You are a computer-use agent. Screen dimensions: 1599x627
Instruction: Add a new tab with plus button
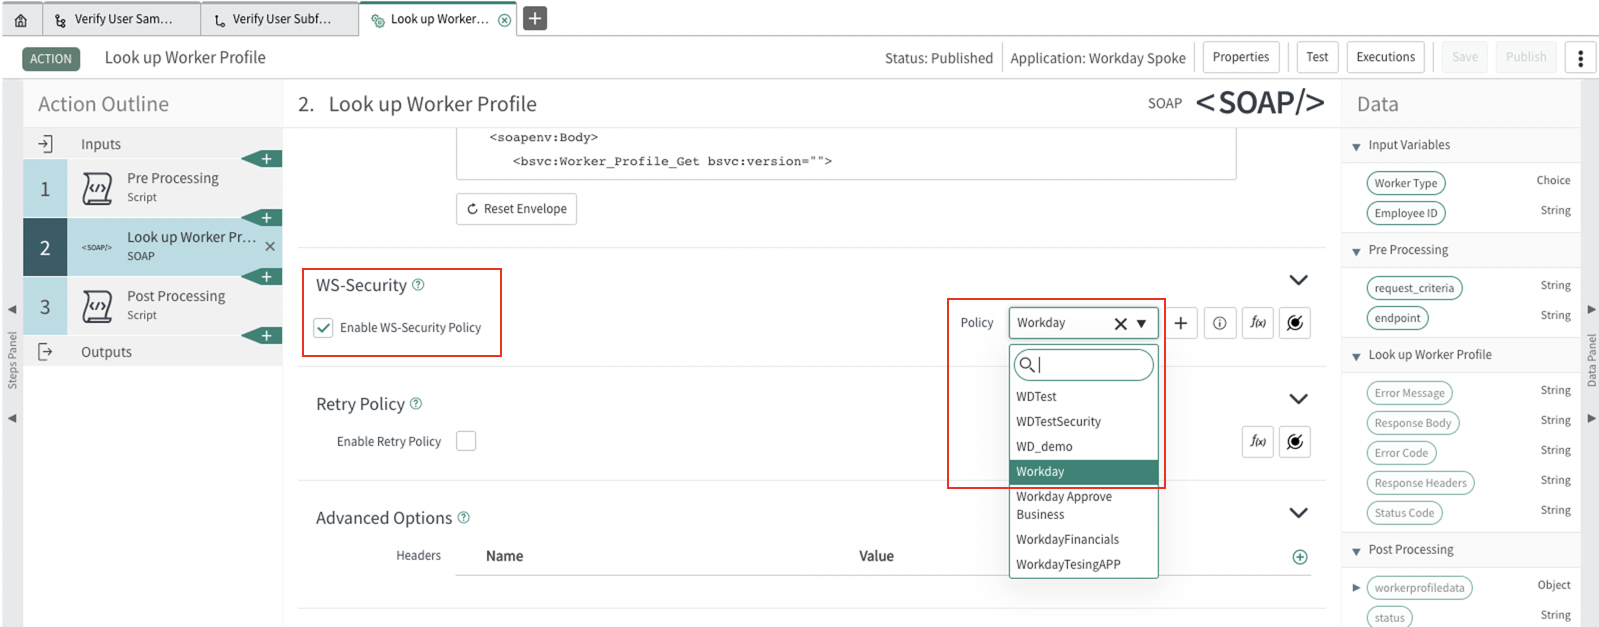click(535, 18)
